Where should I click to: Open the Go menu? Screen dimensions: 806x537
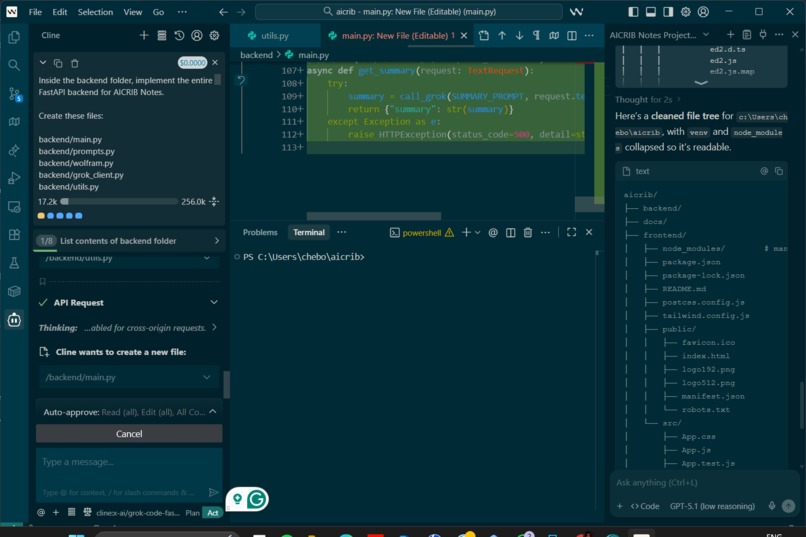pyautogui.click(x=158, y=12)
